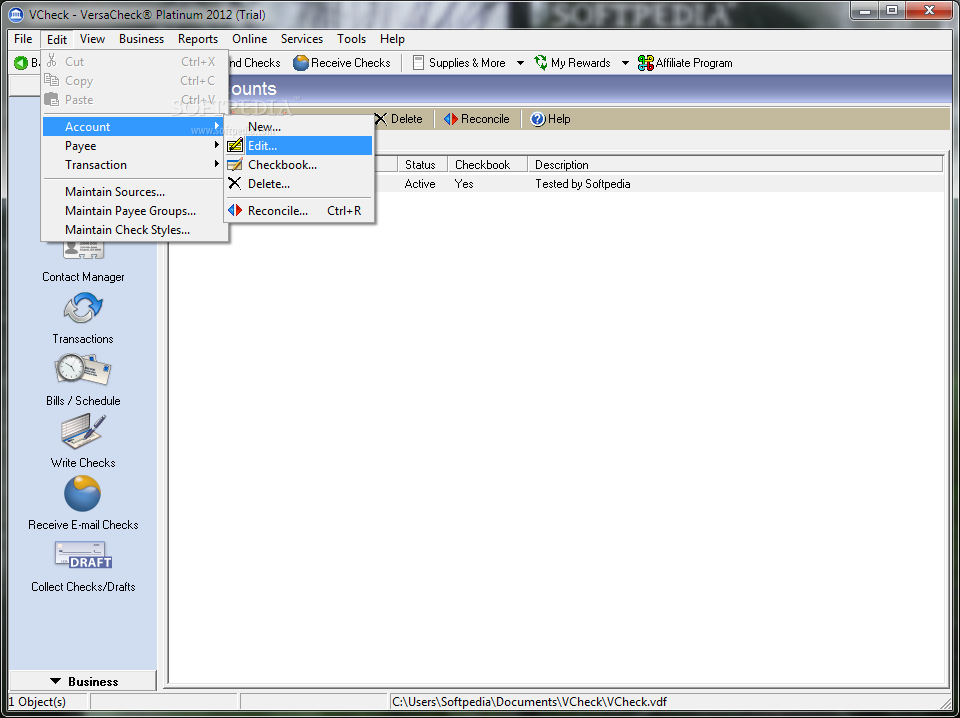Select Reconcile... Ctrl+R menu entry
The width and height of the screenshot is (960, 718).
point(299,211)
